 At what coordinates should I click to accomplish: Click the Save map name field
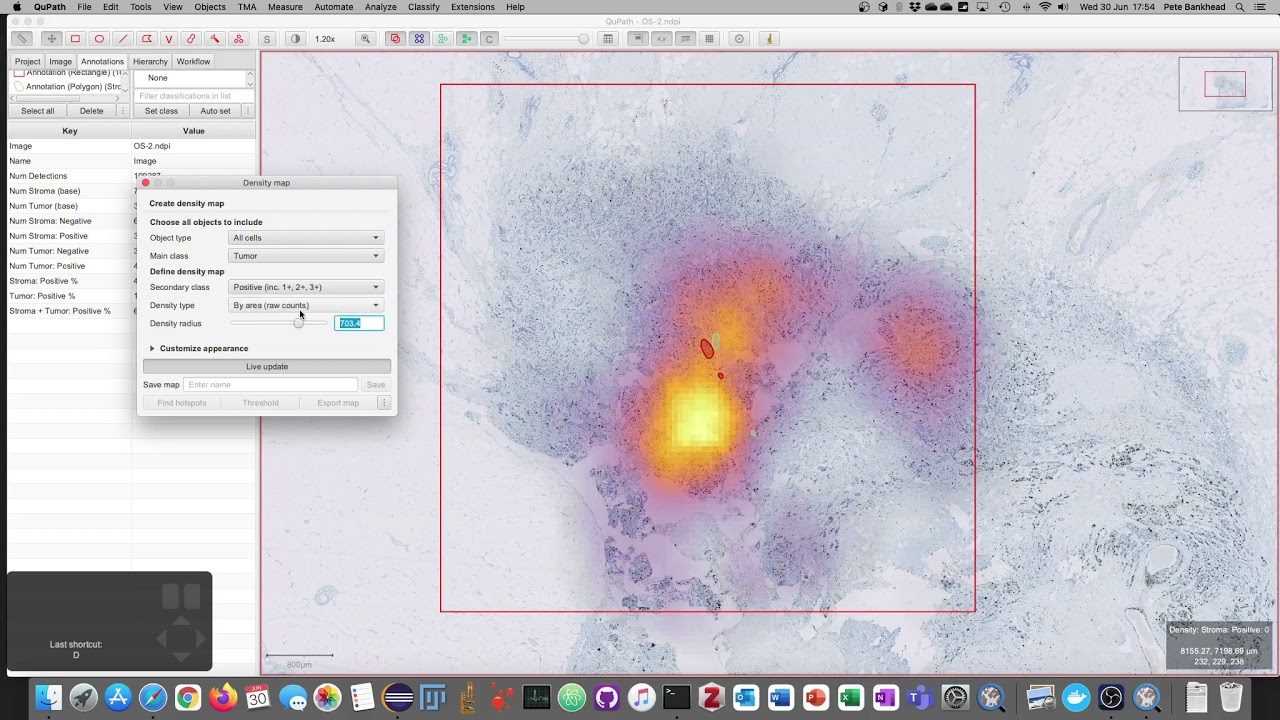271,385
